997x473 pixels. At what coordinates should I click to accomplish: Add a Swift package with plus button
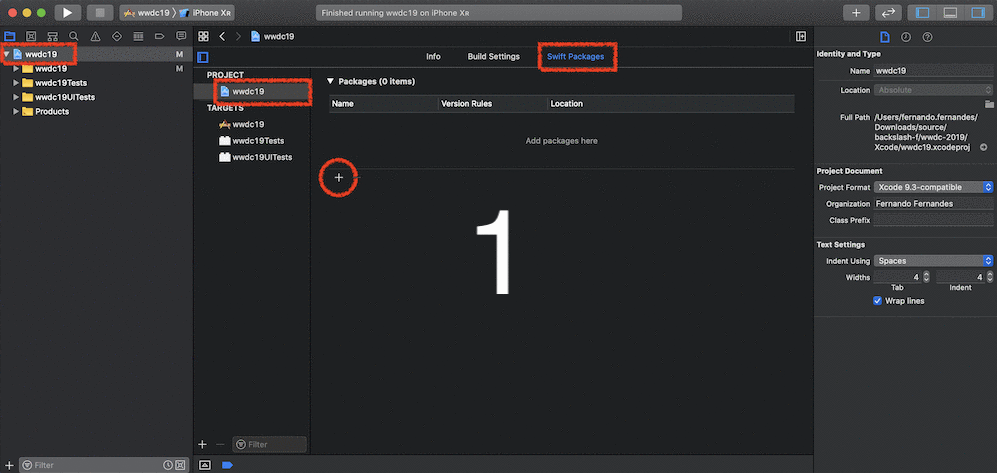pos(339,178)
